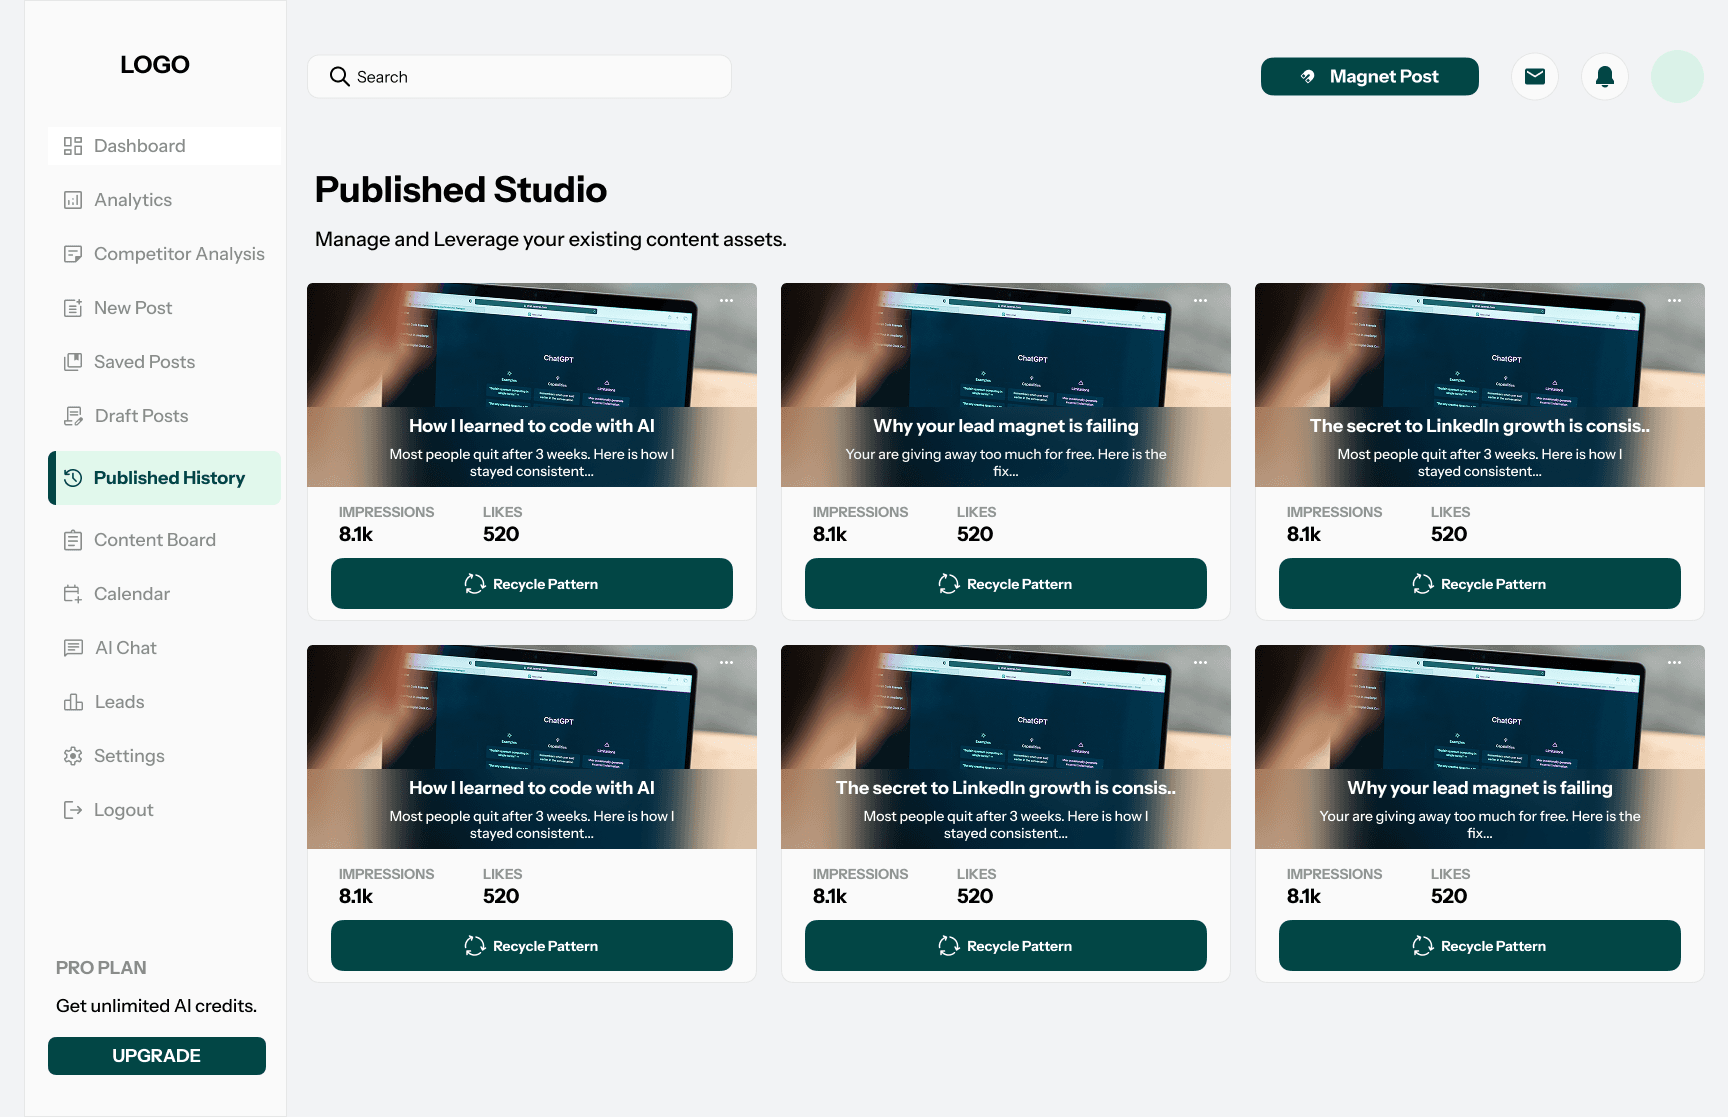Click the Competitor Analysis icon
1728x1117 pixels.
point(73,254)
